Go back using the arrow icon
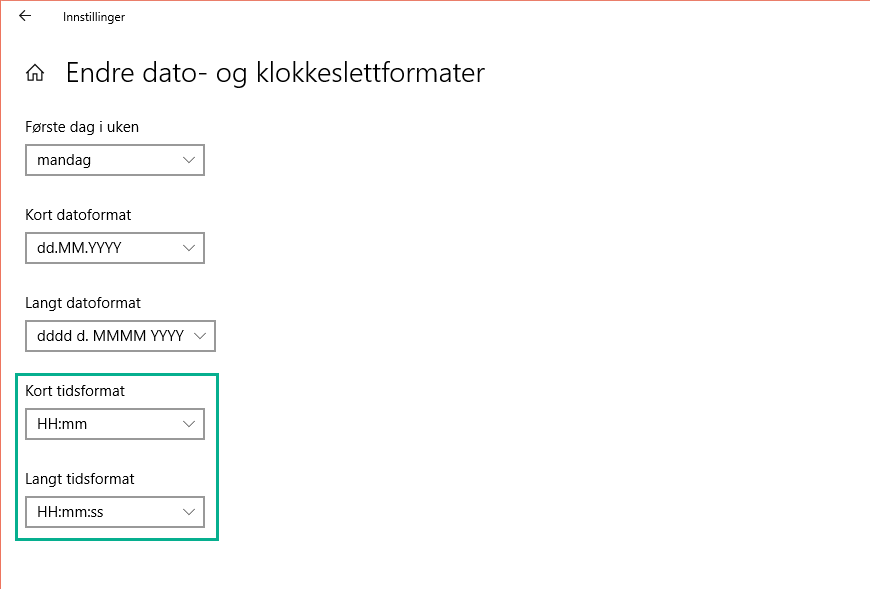The width and height of the screenshot is (870, 589). pyautogui.click(x=25, y=16)
